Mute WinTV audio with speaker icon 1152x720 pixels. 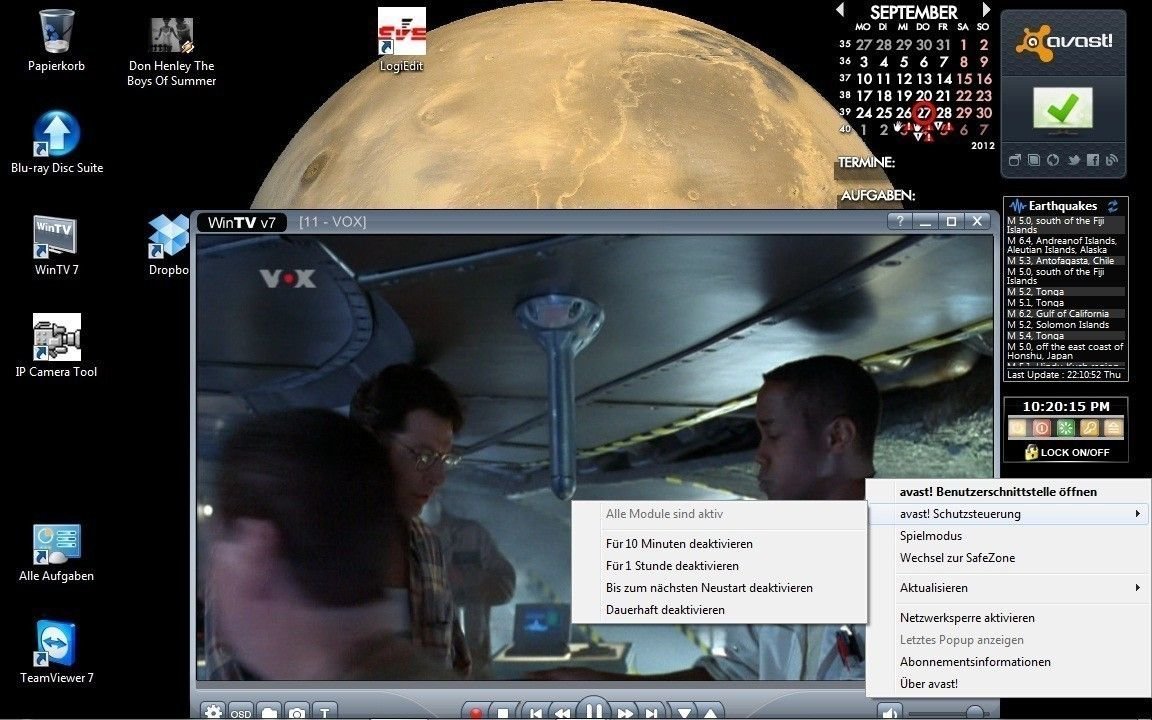click(890, 712)
